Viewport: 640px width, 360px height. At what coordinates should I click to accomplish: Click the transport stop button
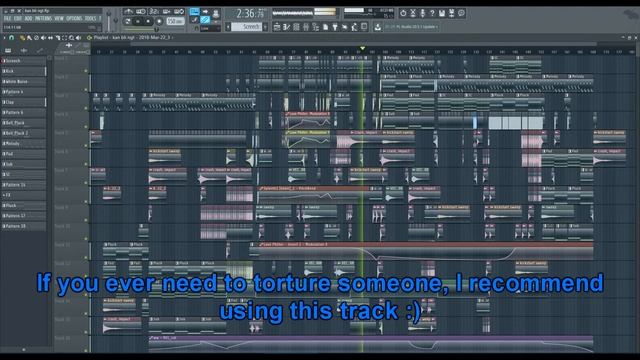click(148, 21)
